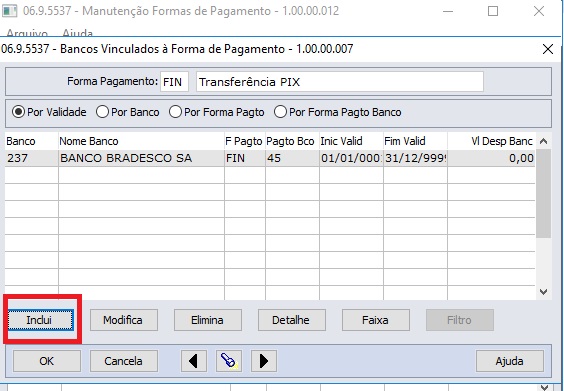Go to next record with right arrow
This screenshot has height=391, width=564.
pos(264,361)
